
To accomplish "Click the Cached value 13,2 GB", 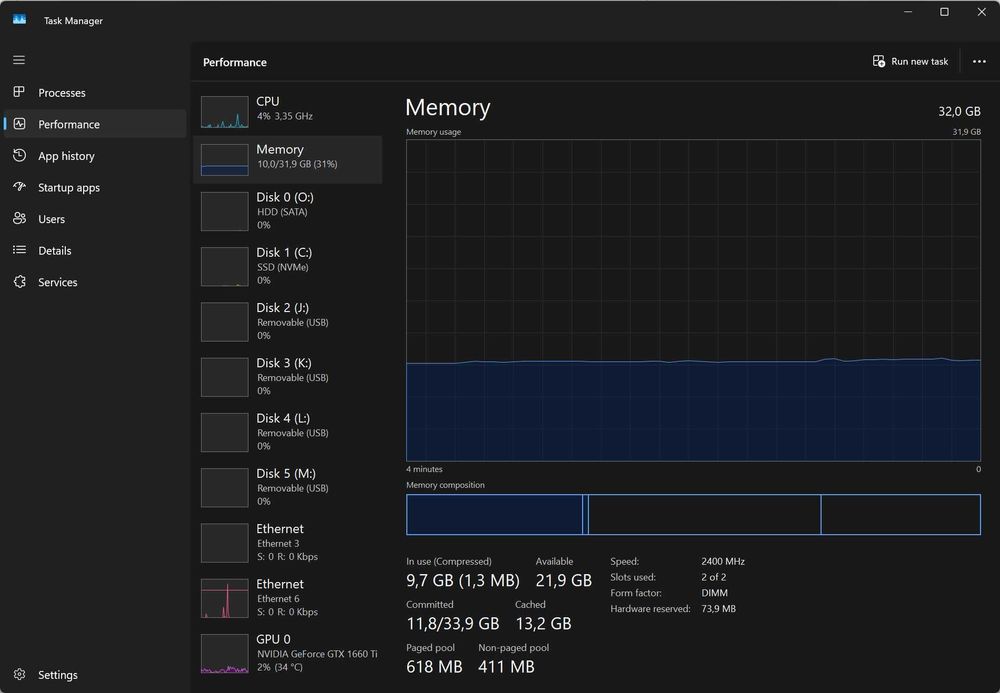I will click(543, 624).
